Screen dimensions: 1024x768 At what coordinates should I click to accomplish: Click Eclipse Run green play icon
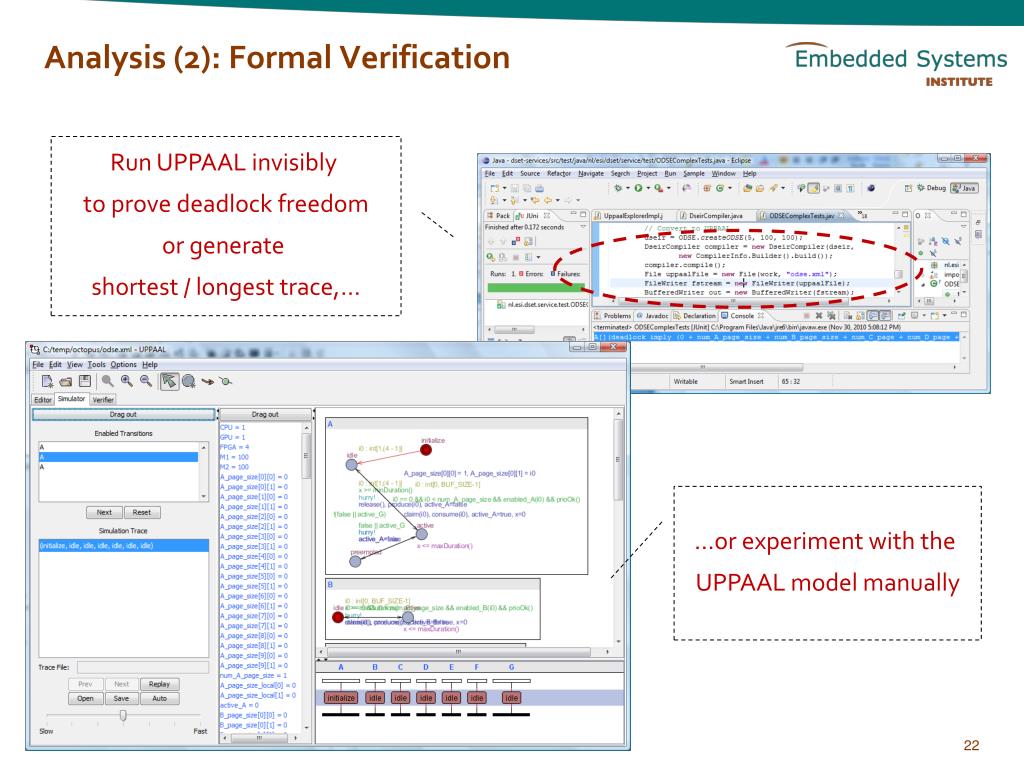coord(638,188)
